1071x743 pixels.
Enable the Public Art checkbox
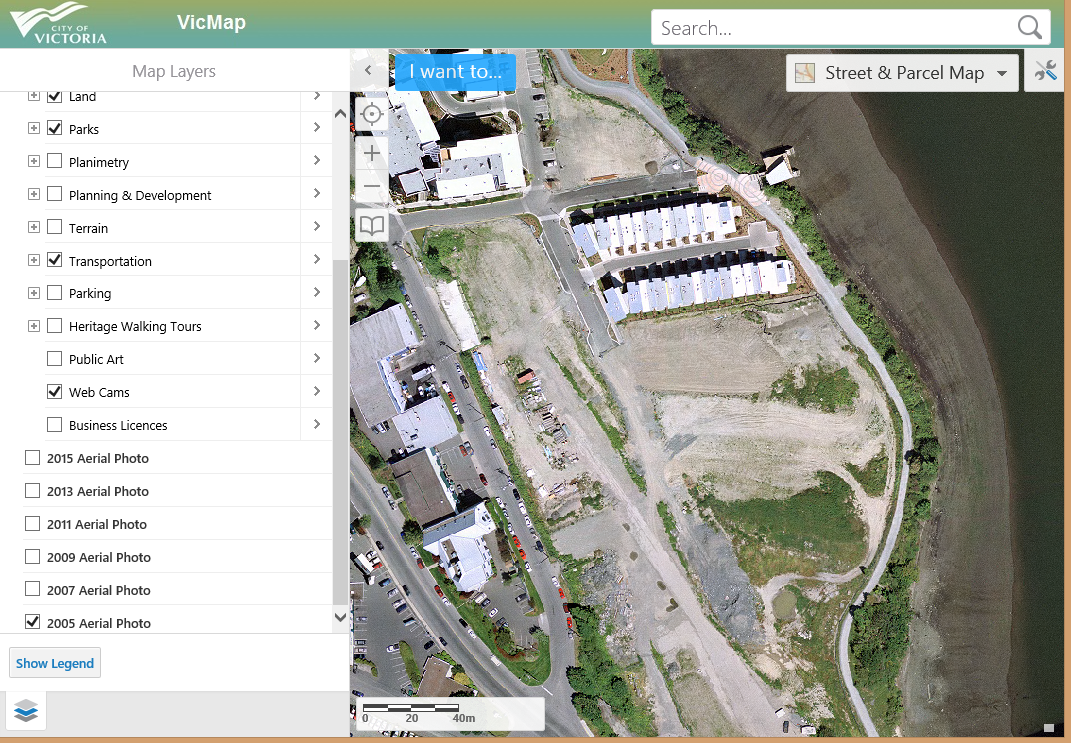(x=55, y=359)
